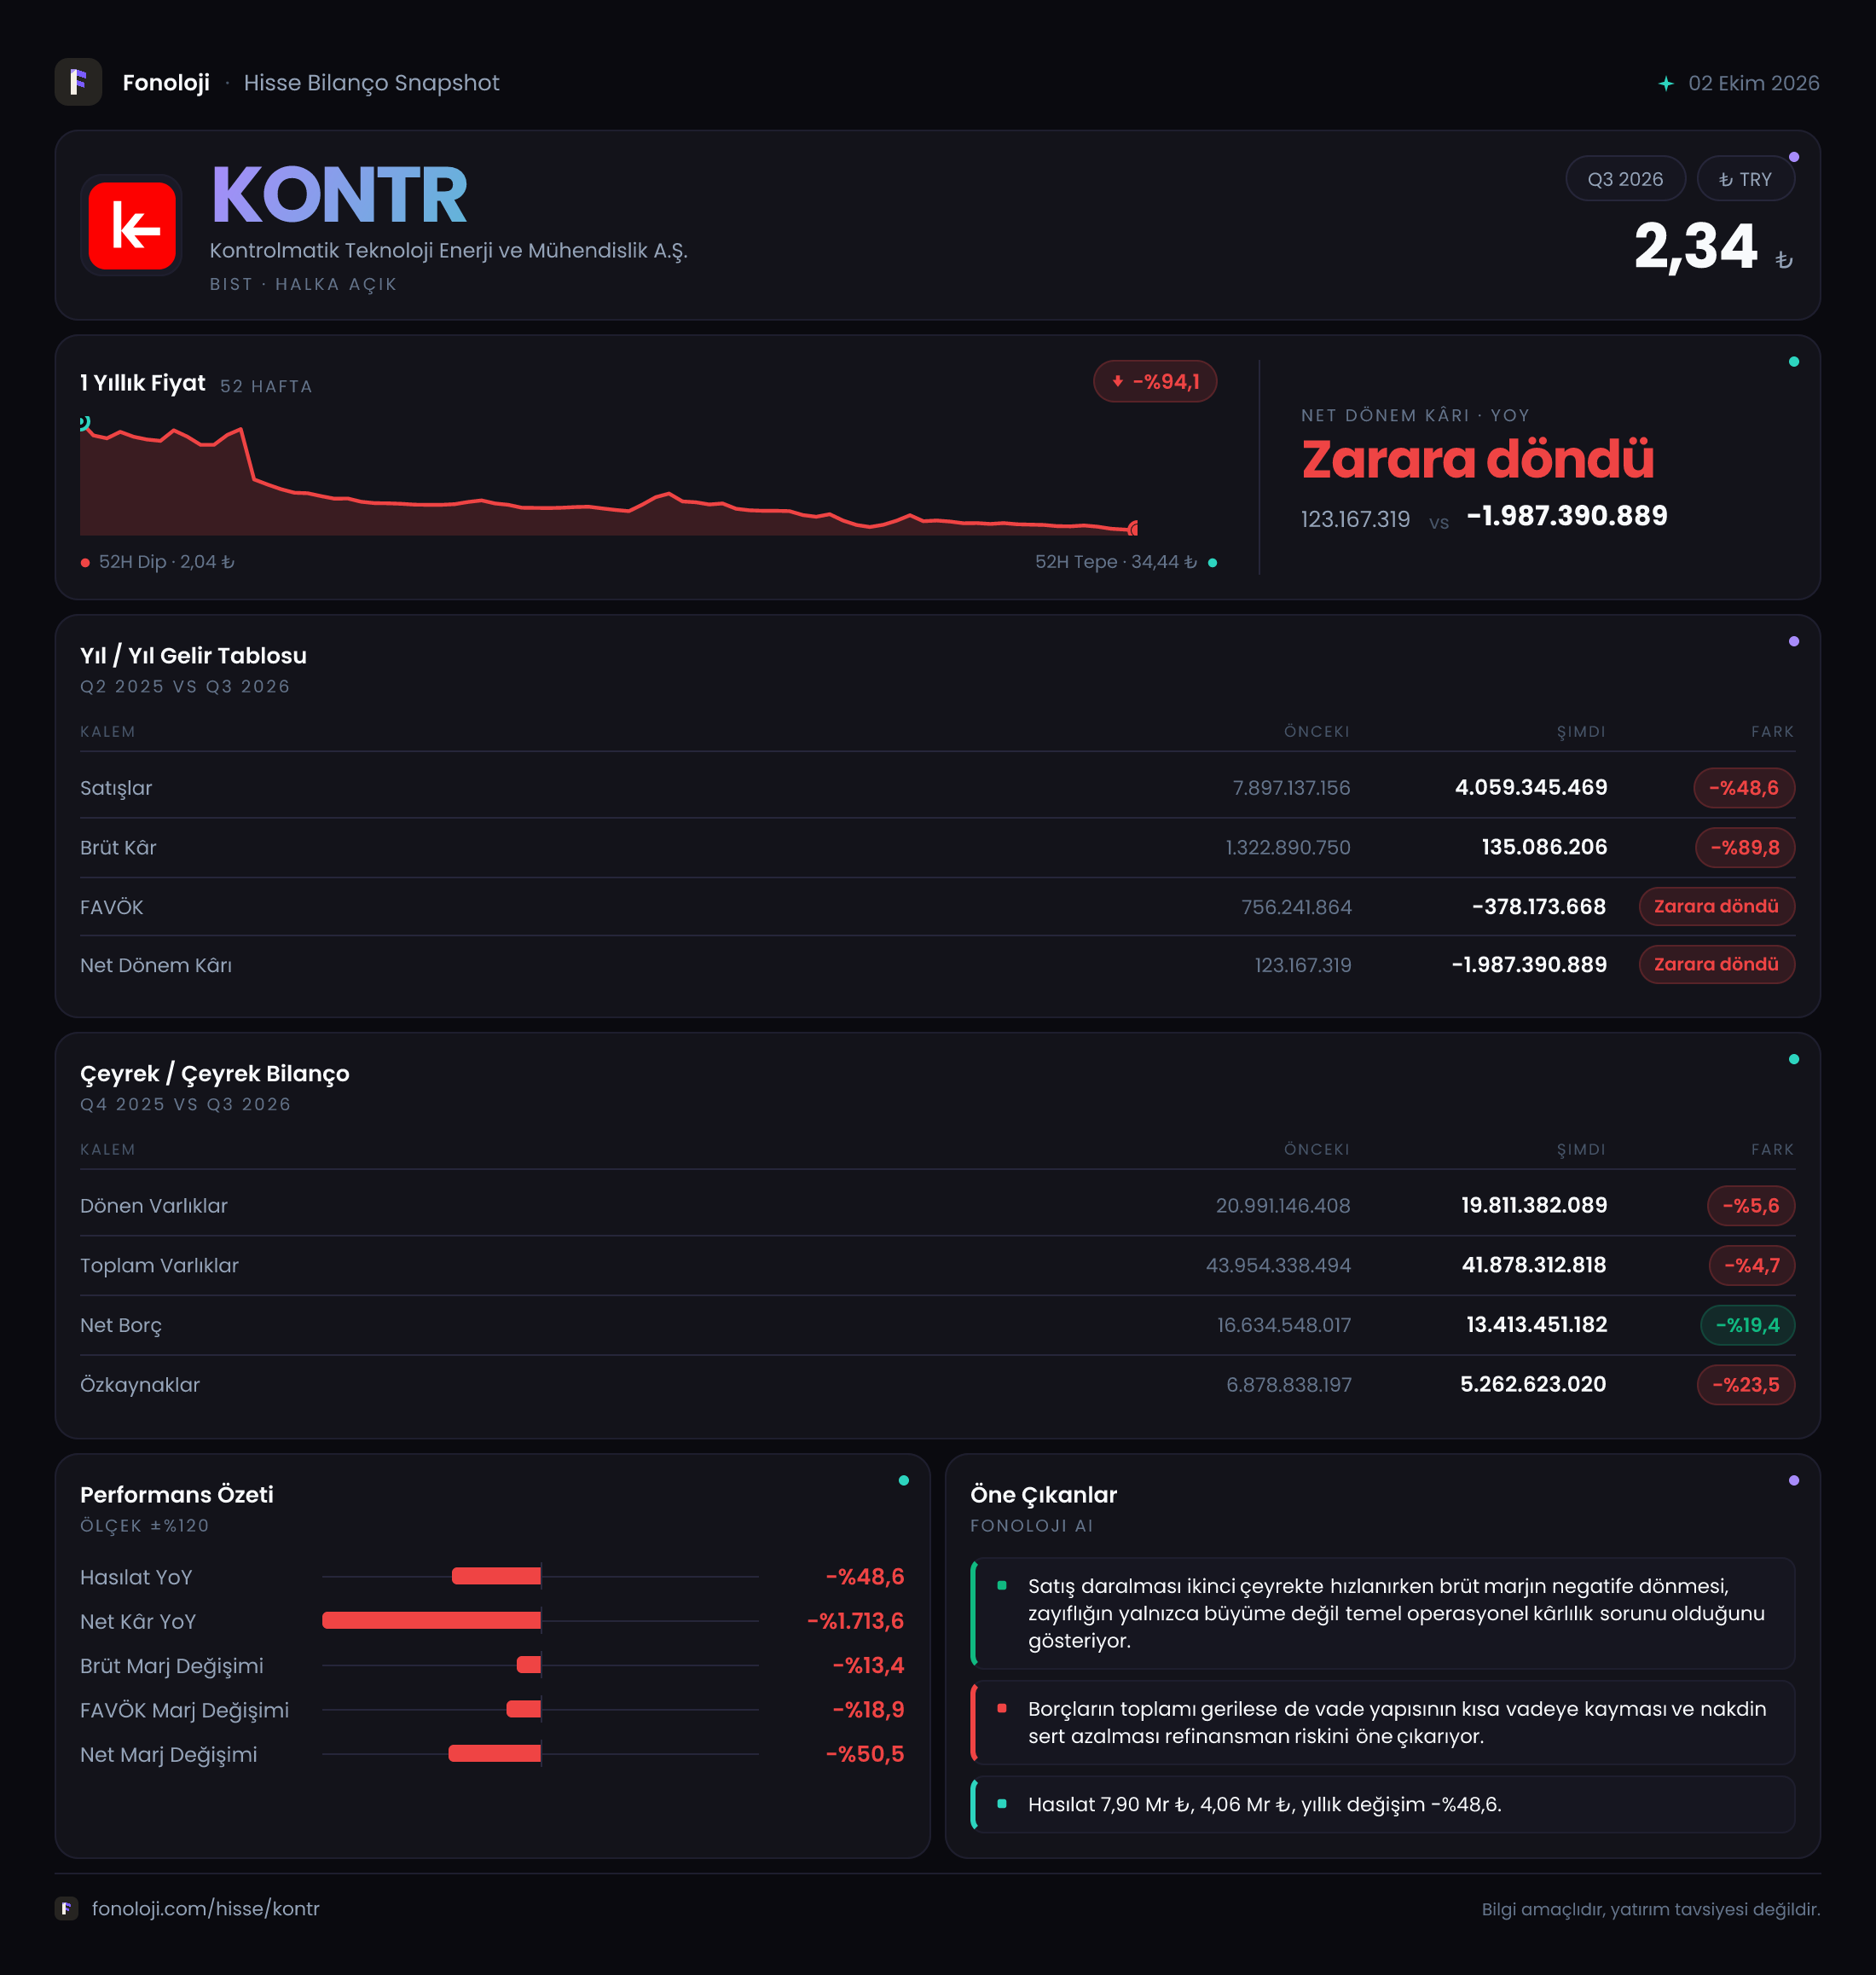Click the stock price 2,34
1876x1975 pixels.
coord(1695,246)
